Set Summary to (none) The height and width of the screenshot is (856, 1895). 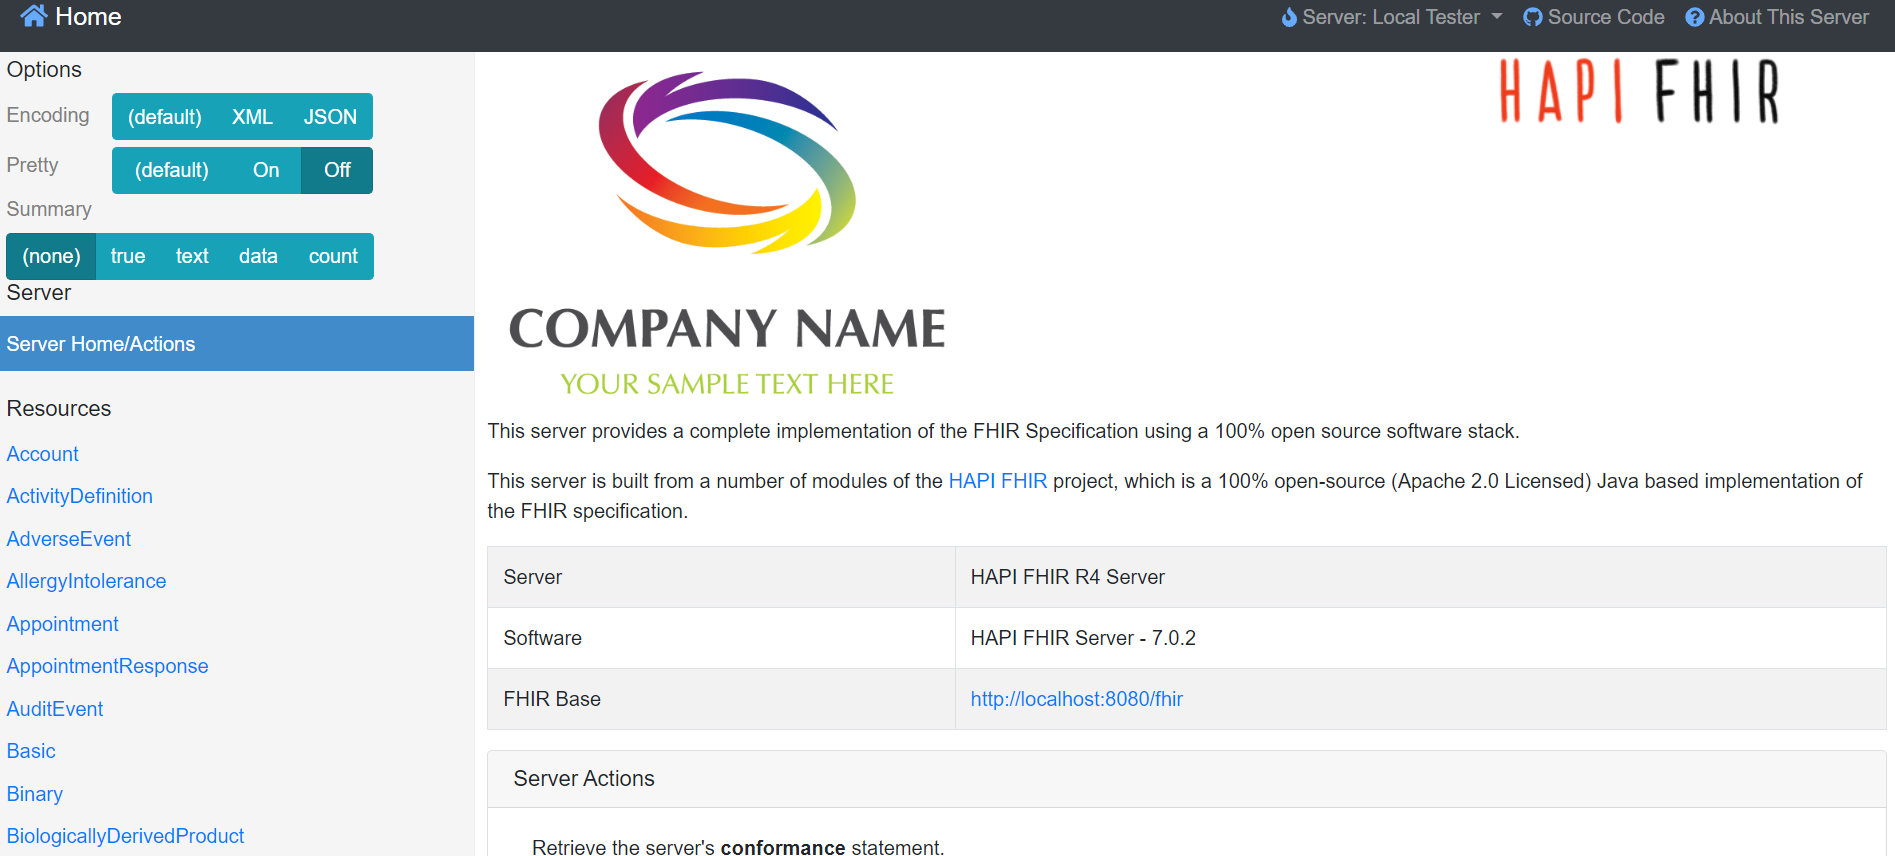[51, 256]
